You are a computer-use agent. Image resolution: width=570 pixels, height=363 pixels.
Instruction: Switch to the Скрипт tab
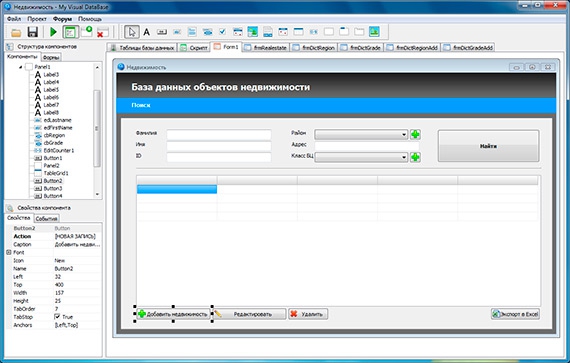[194, 48]
